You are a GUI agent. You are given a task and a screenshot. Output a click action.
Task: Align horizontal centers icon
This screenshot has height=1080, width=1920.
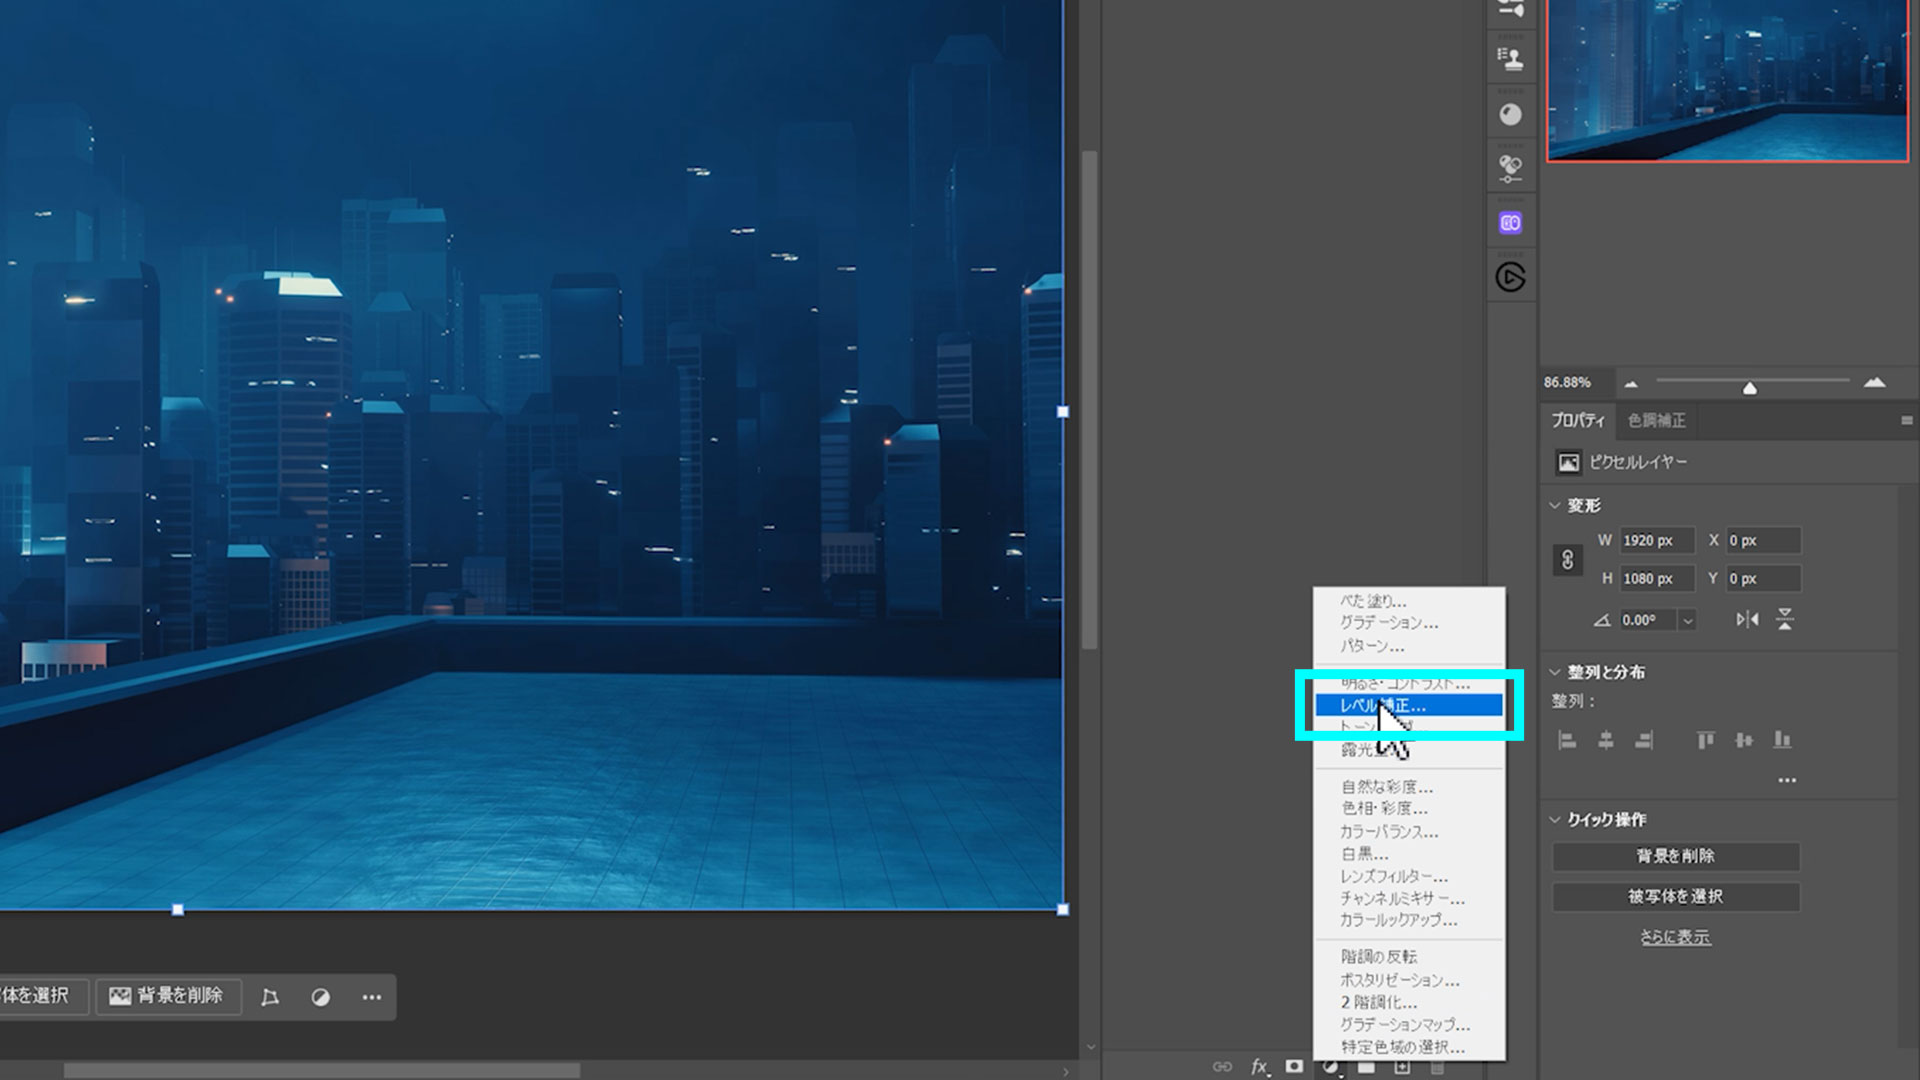pos(1605,740)
